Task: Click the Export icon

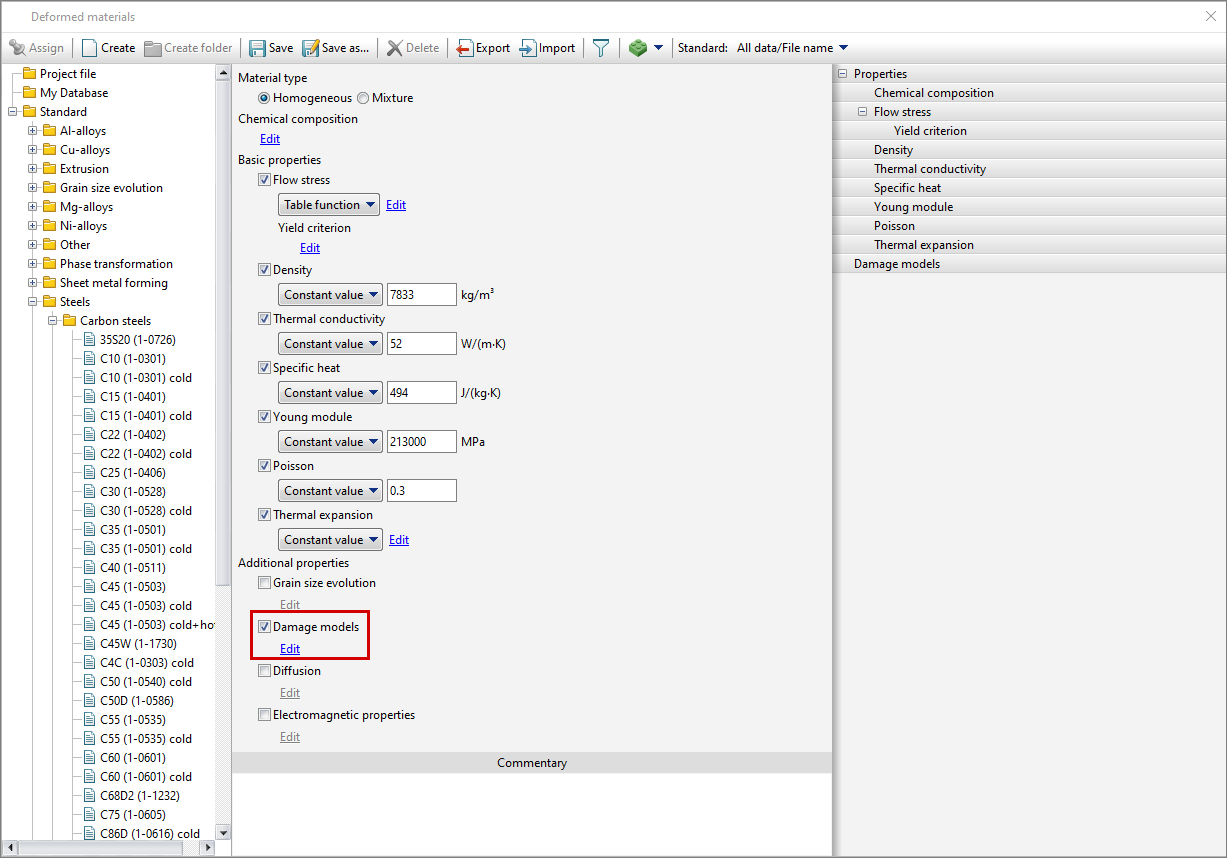Action: click(x=465, y=48)
